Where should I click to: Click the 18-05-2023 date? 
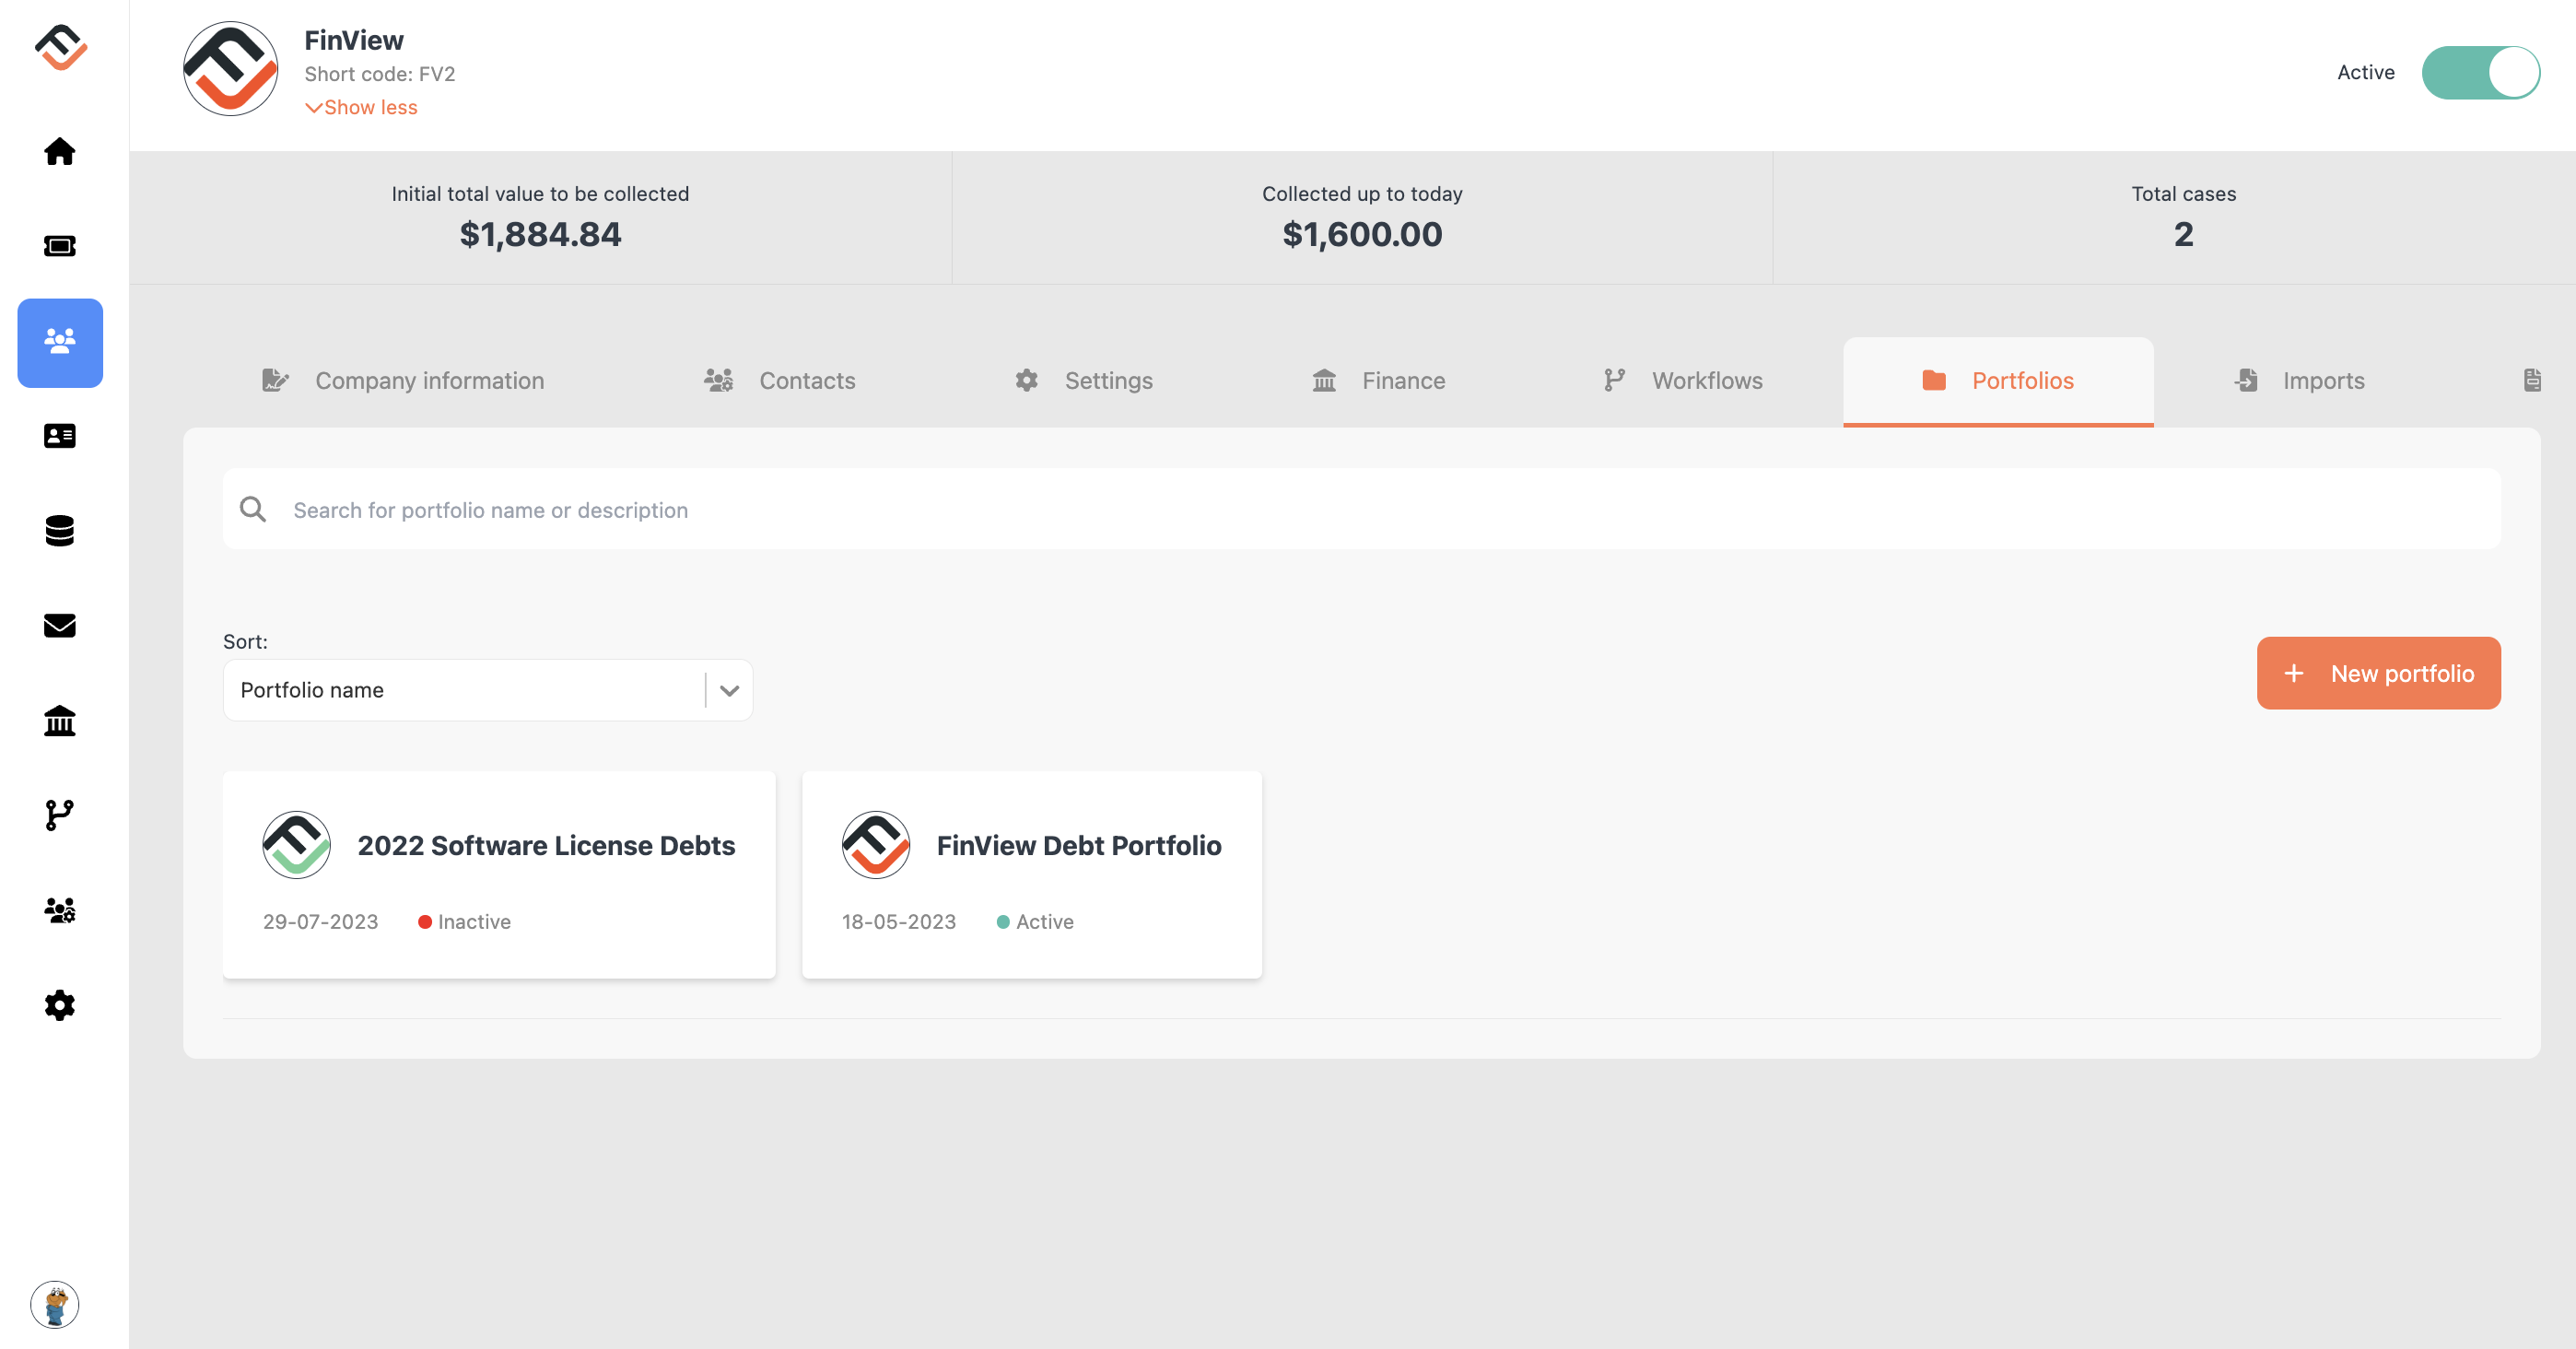pos(898,922)
